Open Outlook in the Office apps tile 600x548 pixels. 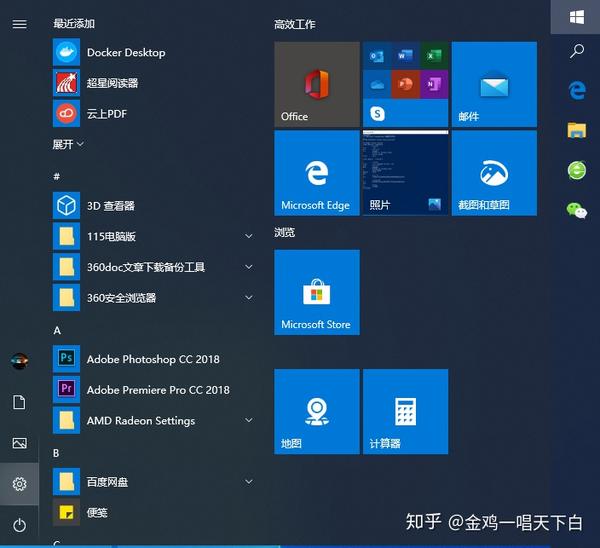coord(377,56)
